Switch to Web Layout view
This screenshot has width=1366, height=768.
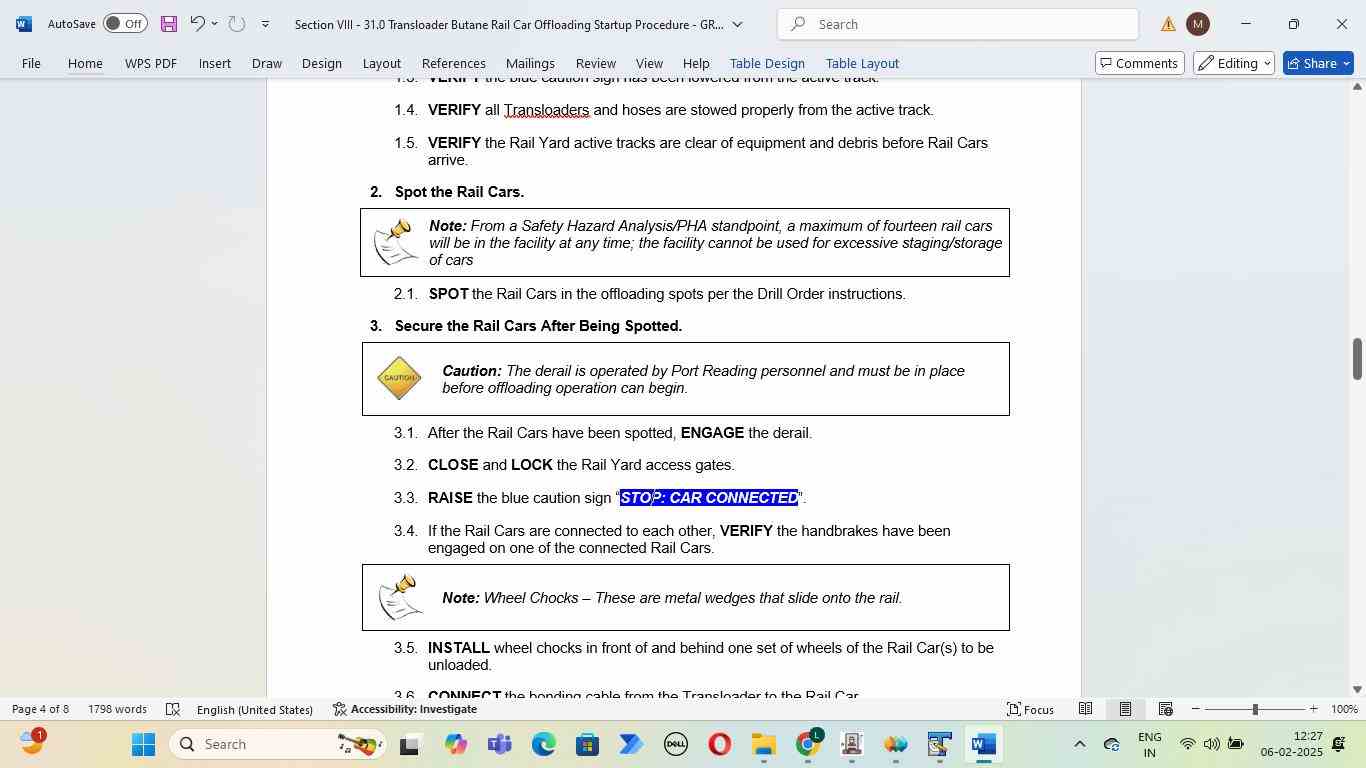coord(1165,709)
